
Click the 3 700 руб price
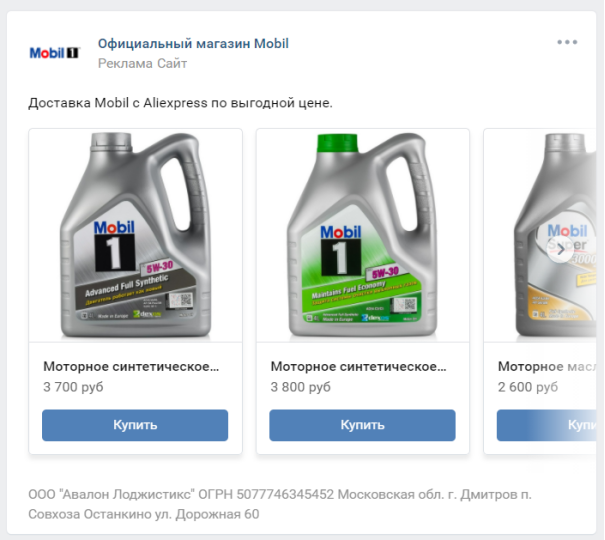pyautogui.click(x=73, y=386)
